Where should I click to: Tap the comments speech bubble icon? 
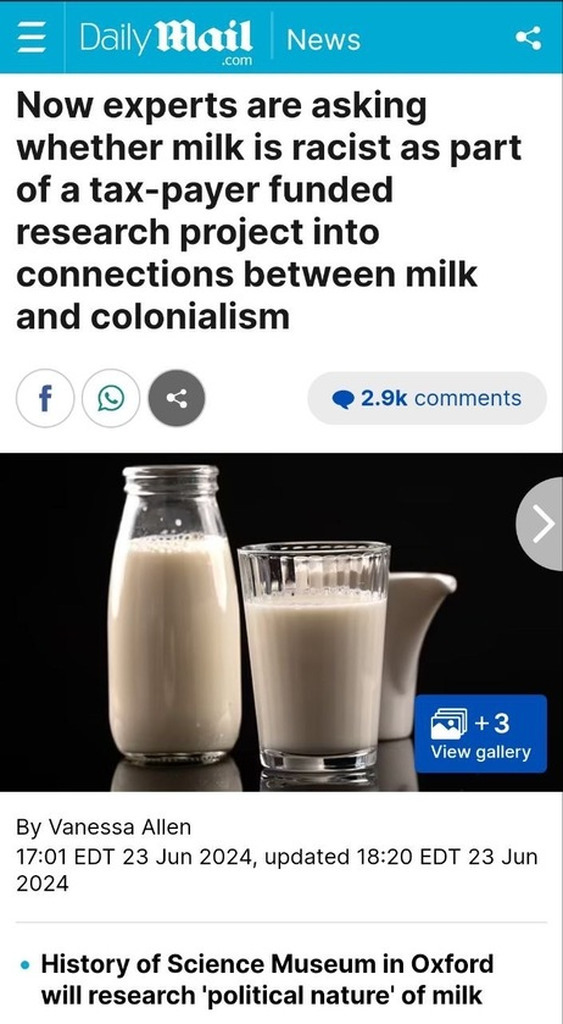pyautogui.click(x=343, y=399)
